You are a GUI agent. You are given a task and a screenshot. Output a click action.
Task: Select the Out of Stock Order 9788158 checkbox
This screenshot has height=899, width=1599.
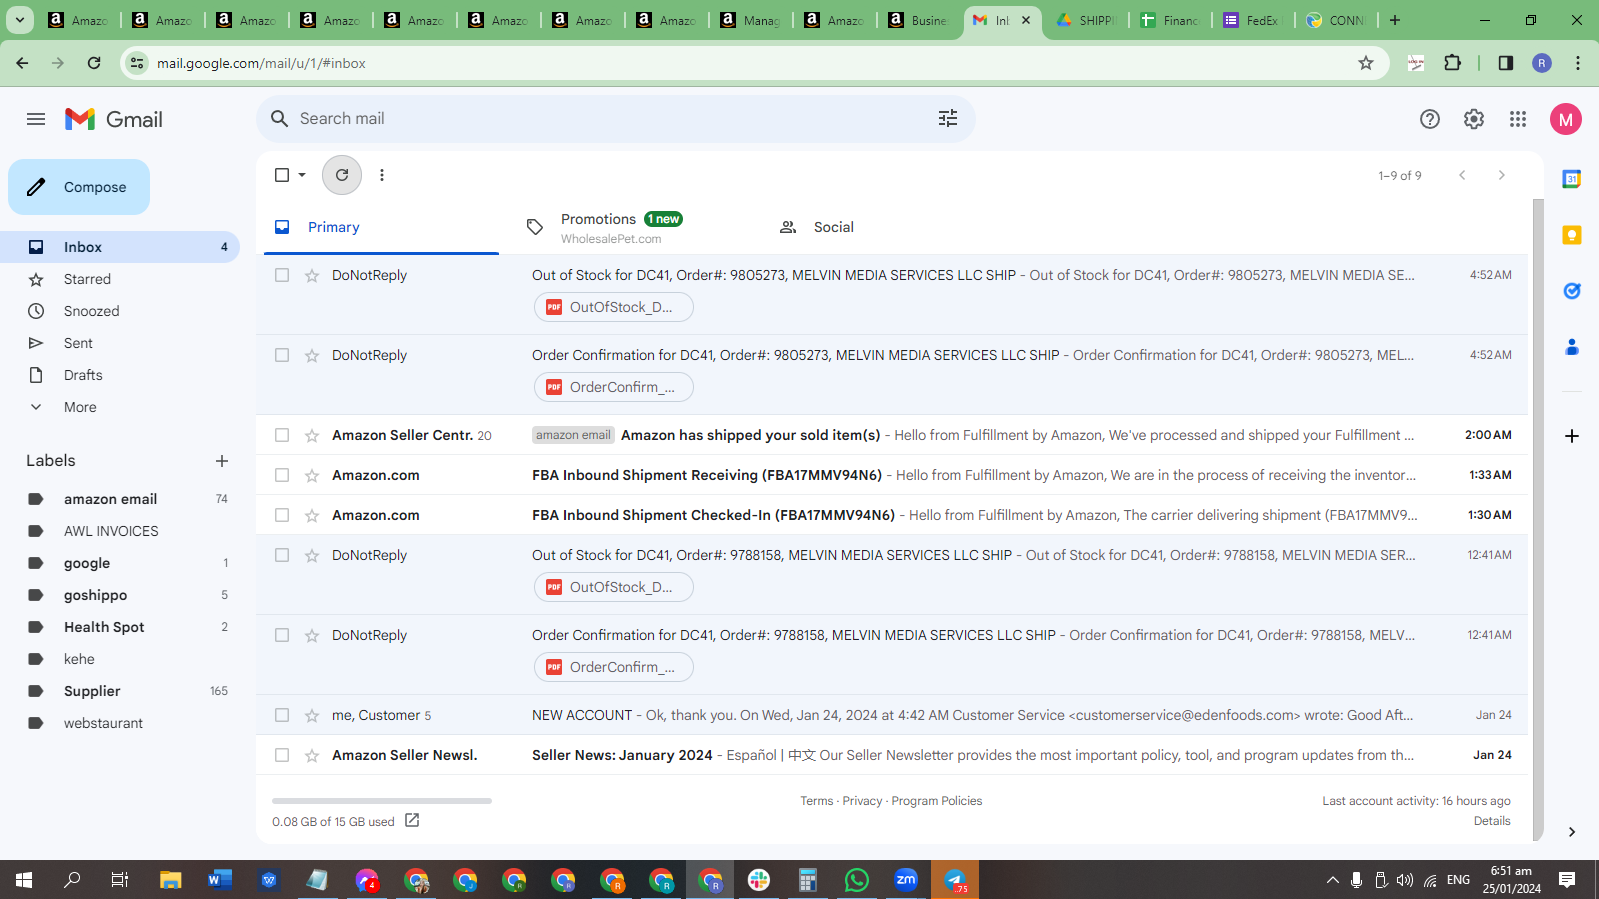click(282, 555)
